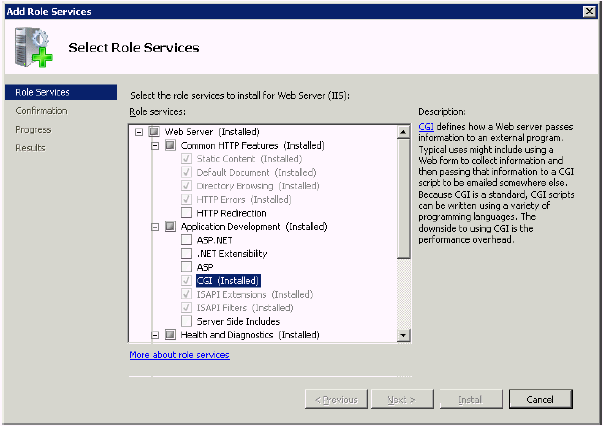Select the .NET Extensibility row text
Viewport: 603px width, 426px height.
click(x=232, y=254)
